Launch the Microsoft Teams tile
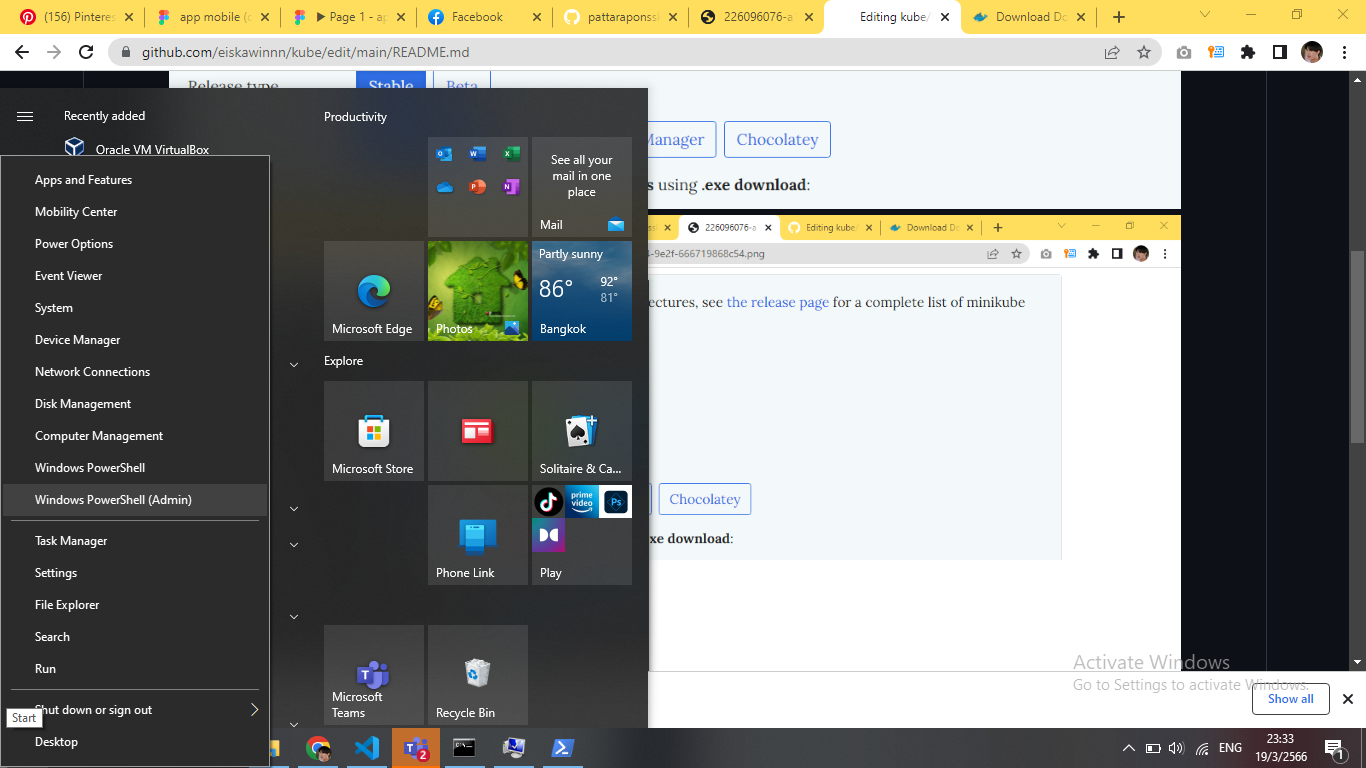This screenshot has width=1366, height=768. pyautogui.click(x=374, y=675)
